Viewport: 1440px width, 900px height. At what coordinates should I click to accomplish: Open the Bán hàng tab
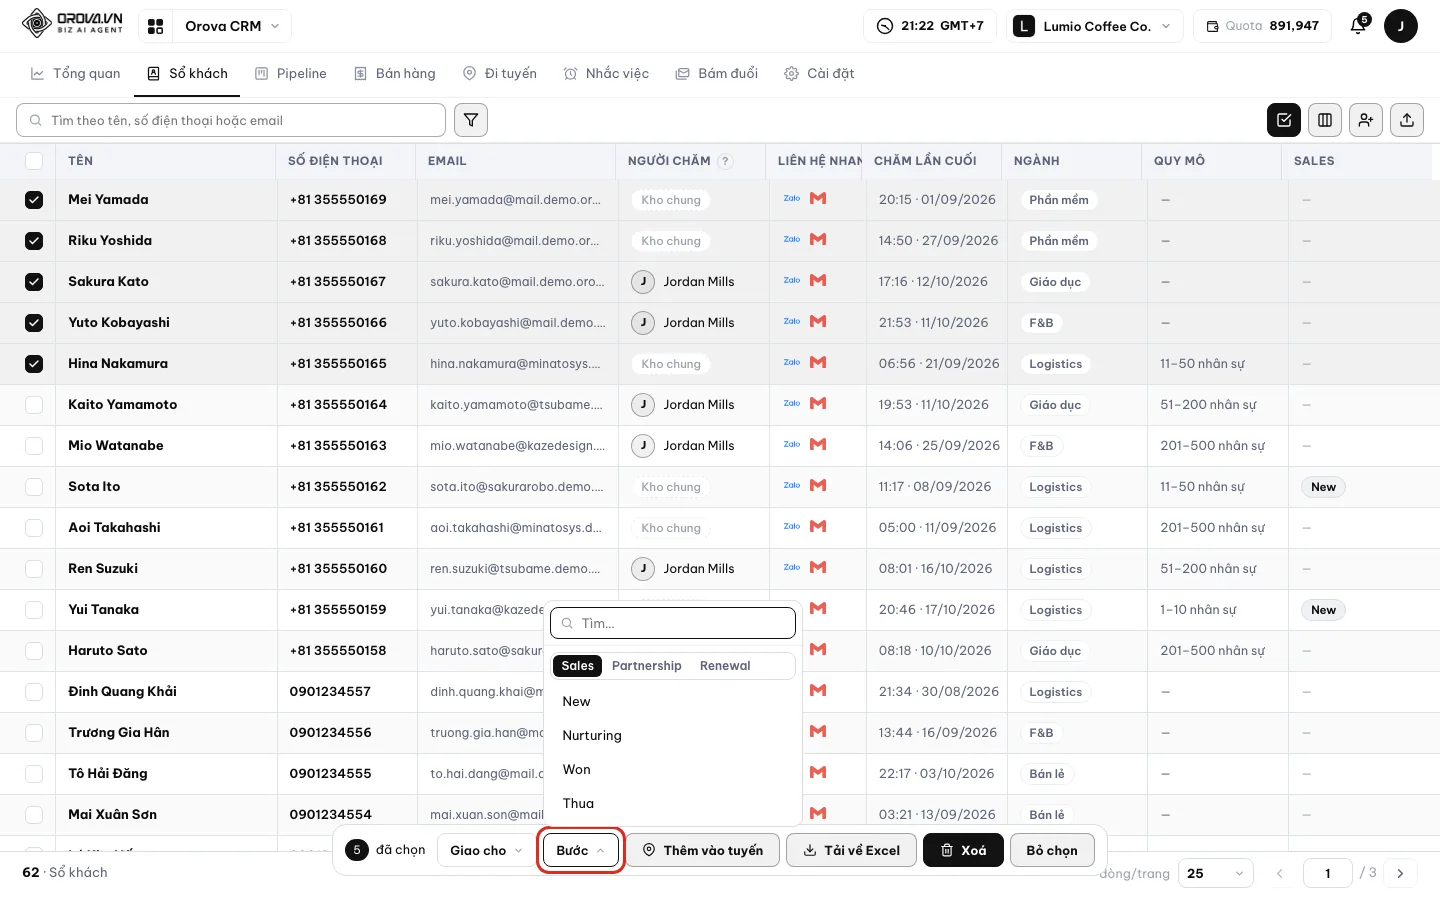(x=395, y=74)
